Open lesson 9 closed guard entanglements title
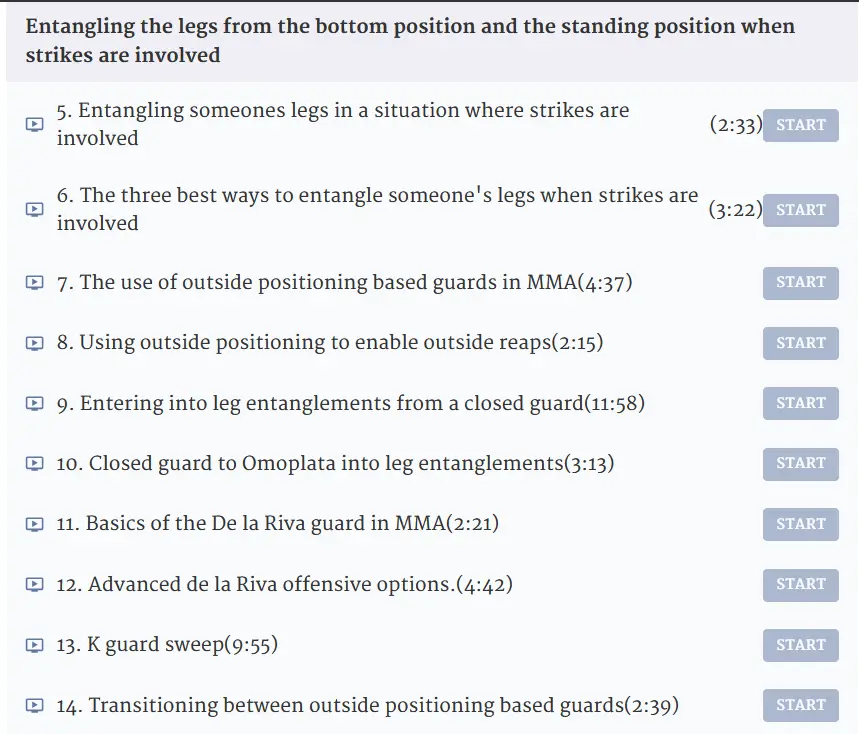This screenshot has height=734, width=859. point(351,403)
